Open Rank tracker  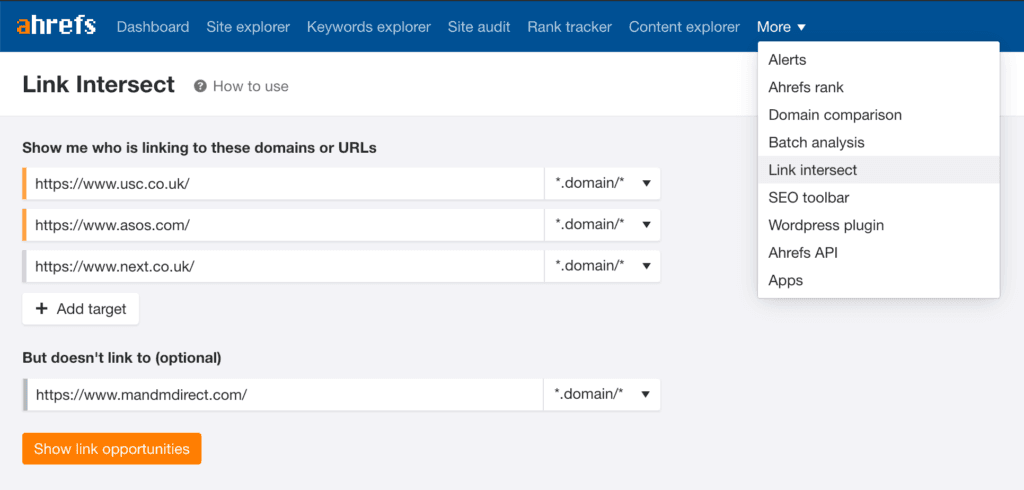coord(569,27)
